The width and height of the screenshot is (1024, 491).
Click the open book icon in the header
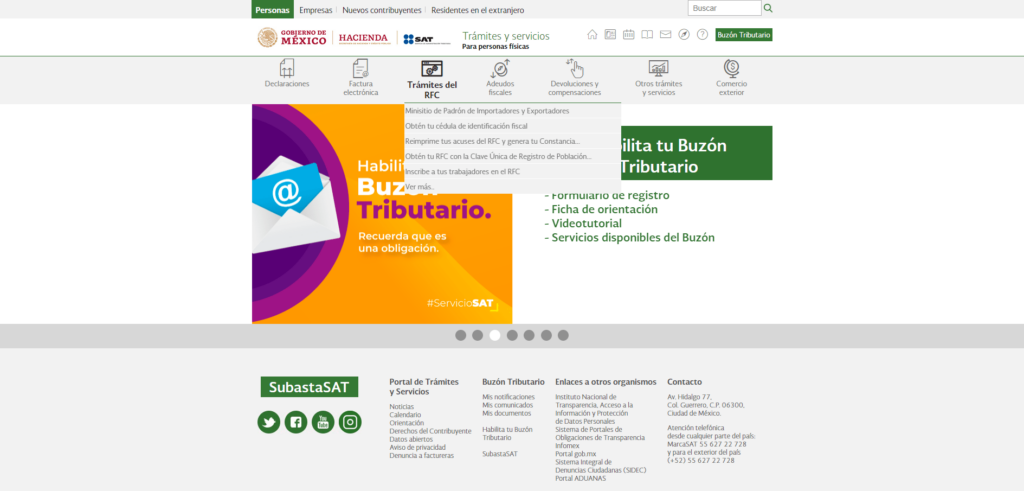[x=647, y=35]
